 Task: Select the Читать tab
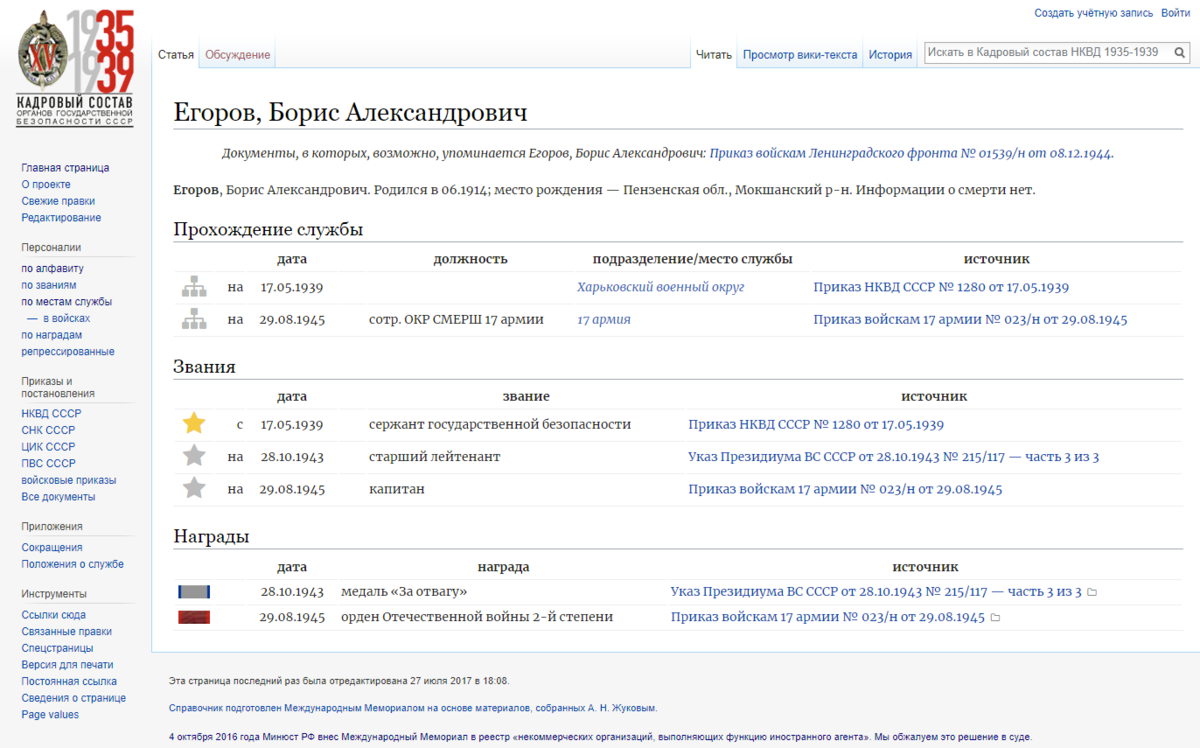714,55
